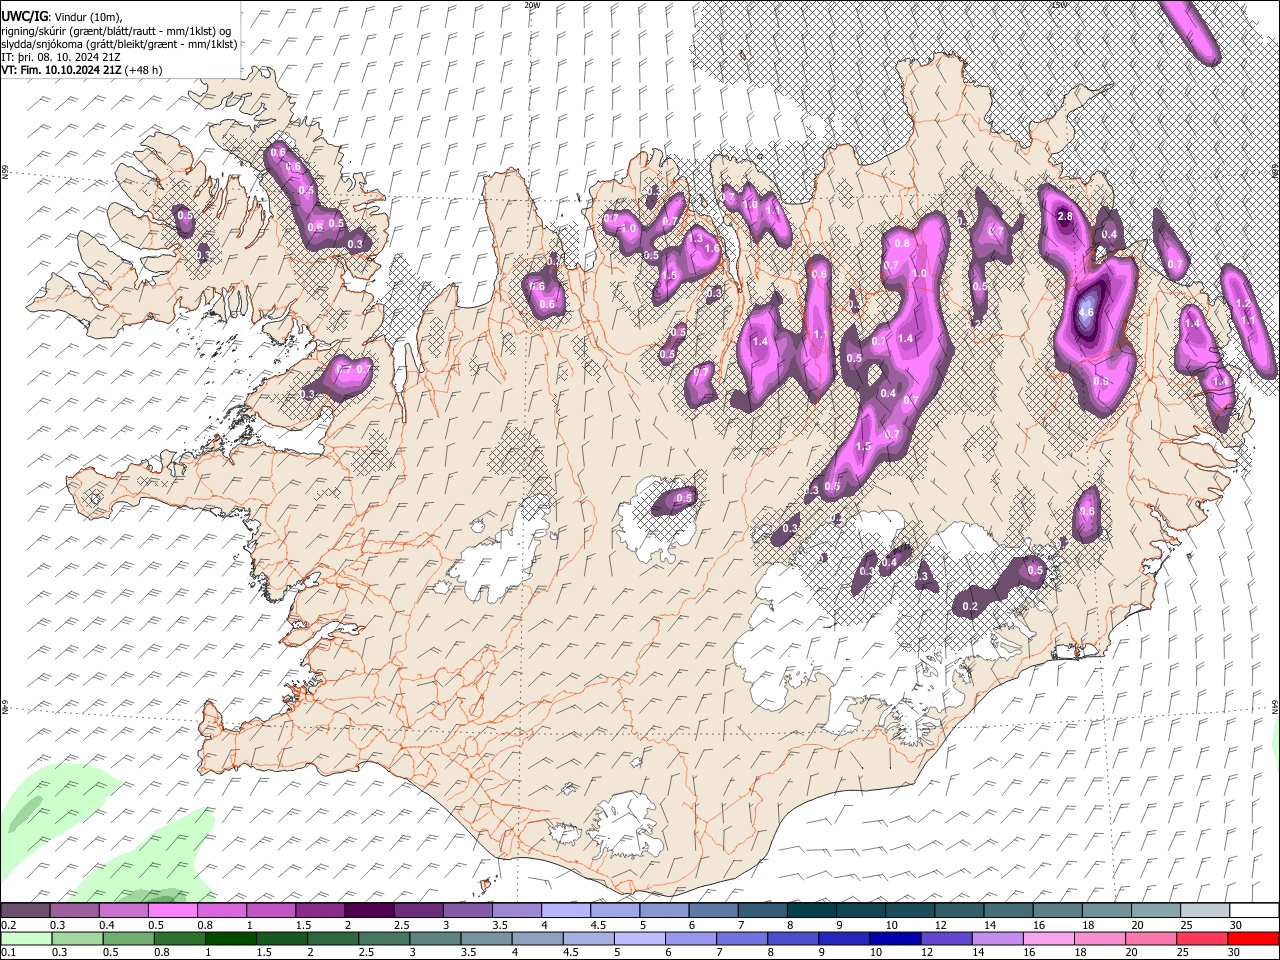Pick bottom legend swatch between 0.5 and 0.8
This screenshot has width=1280, height=960.
click(128, 938)
